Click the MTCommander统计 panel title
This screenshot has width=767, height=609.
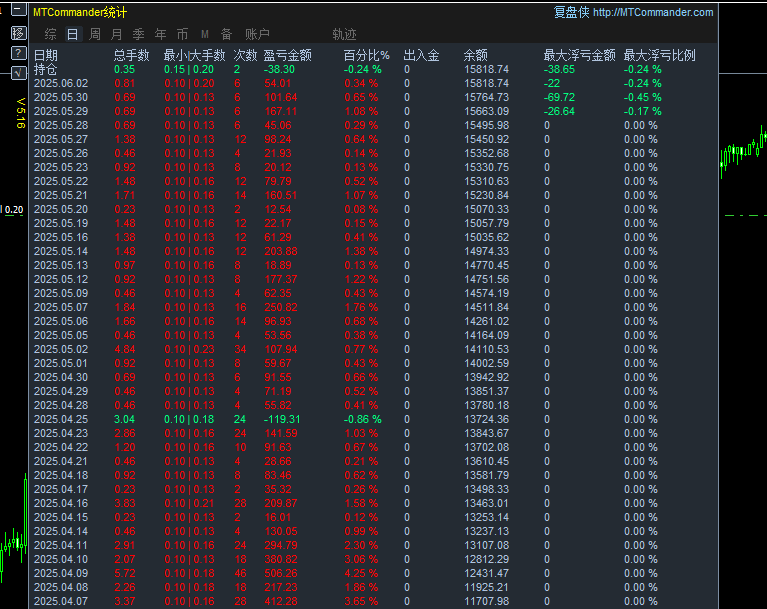(x=80, y=12)
